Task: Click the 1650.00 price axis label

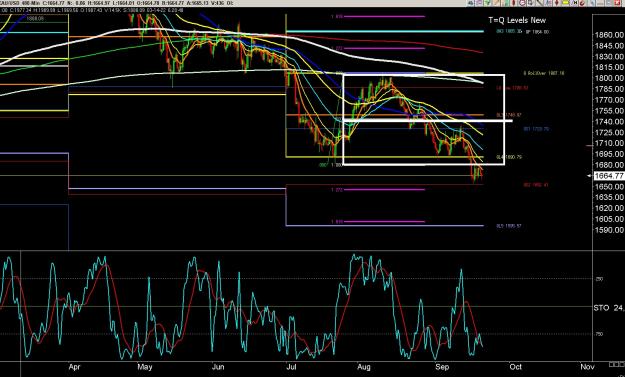Action: 609,187
